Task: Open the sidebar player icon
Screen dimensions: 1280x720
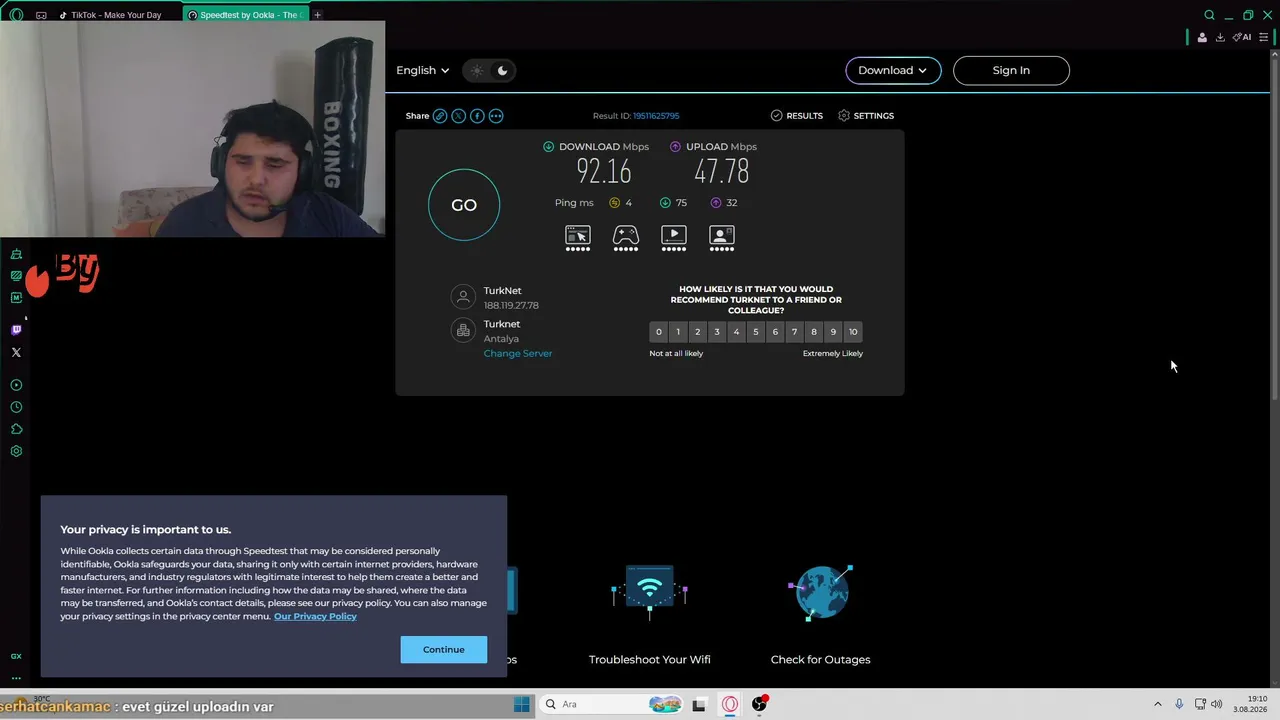Action: click(16, 385)
